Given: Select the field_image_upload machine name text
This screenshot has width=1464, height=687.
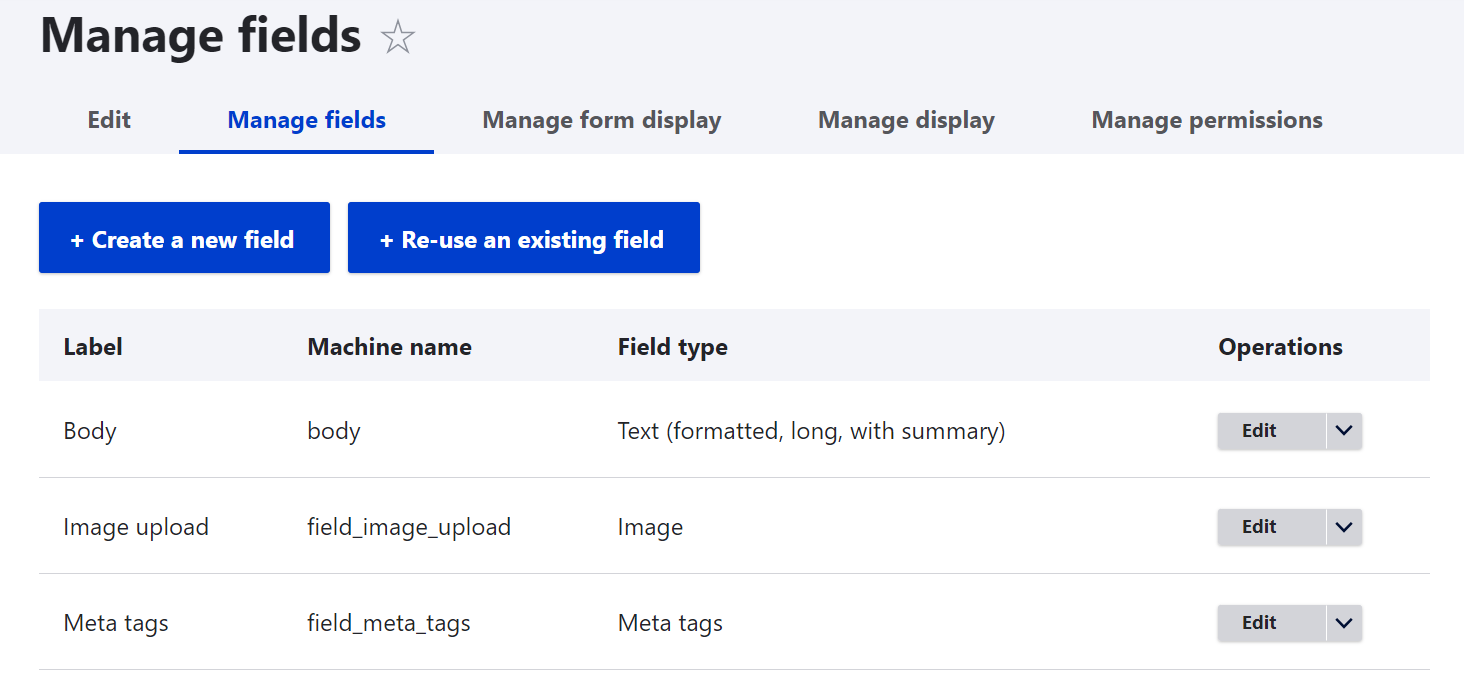Looking at the screenshot, I should (x=409, y=527).
